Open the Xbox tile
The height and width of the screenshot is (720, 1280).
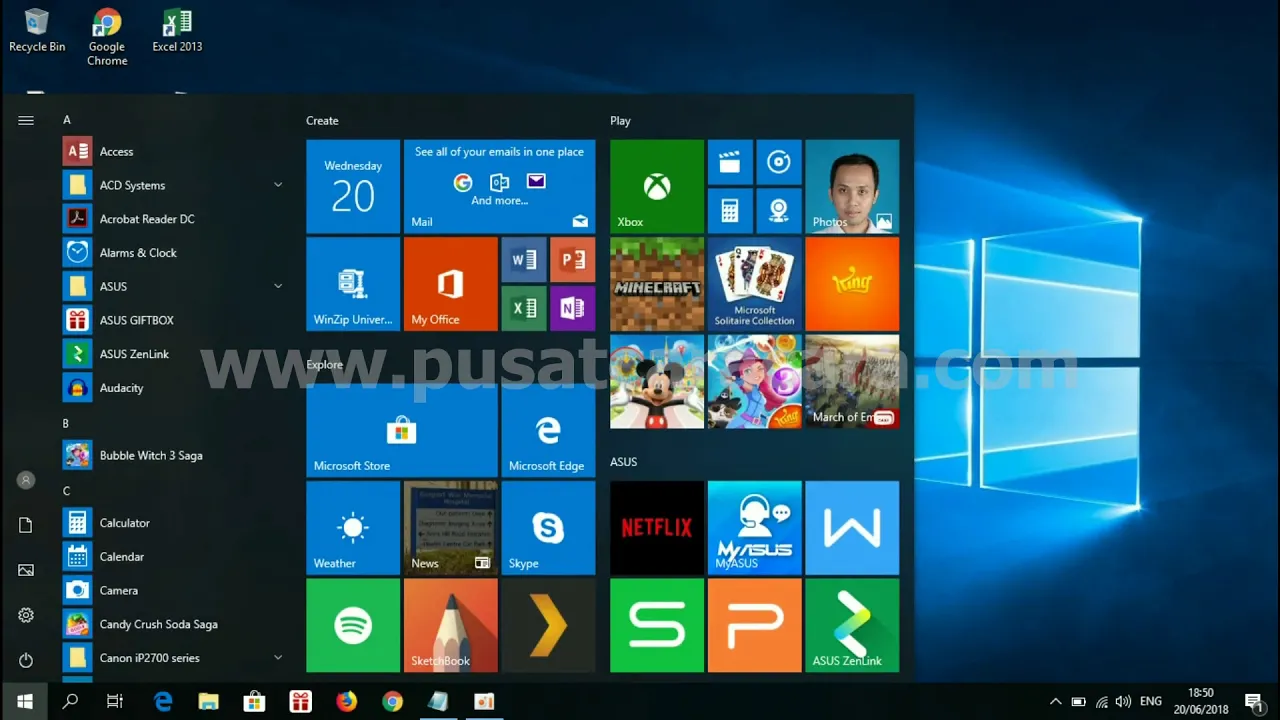click(657, 186)
